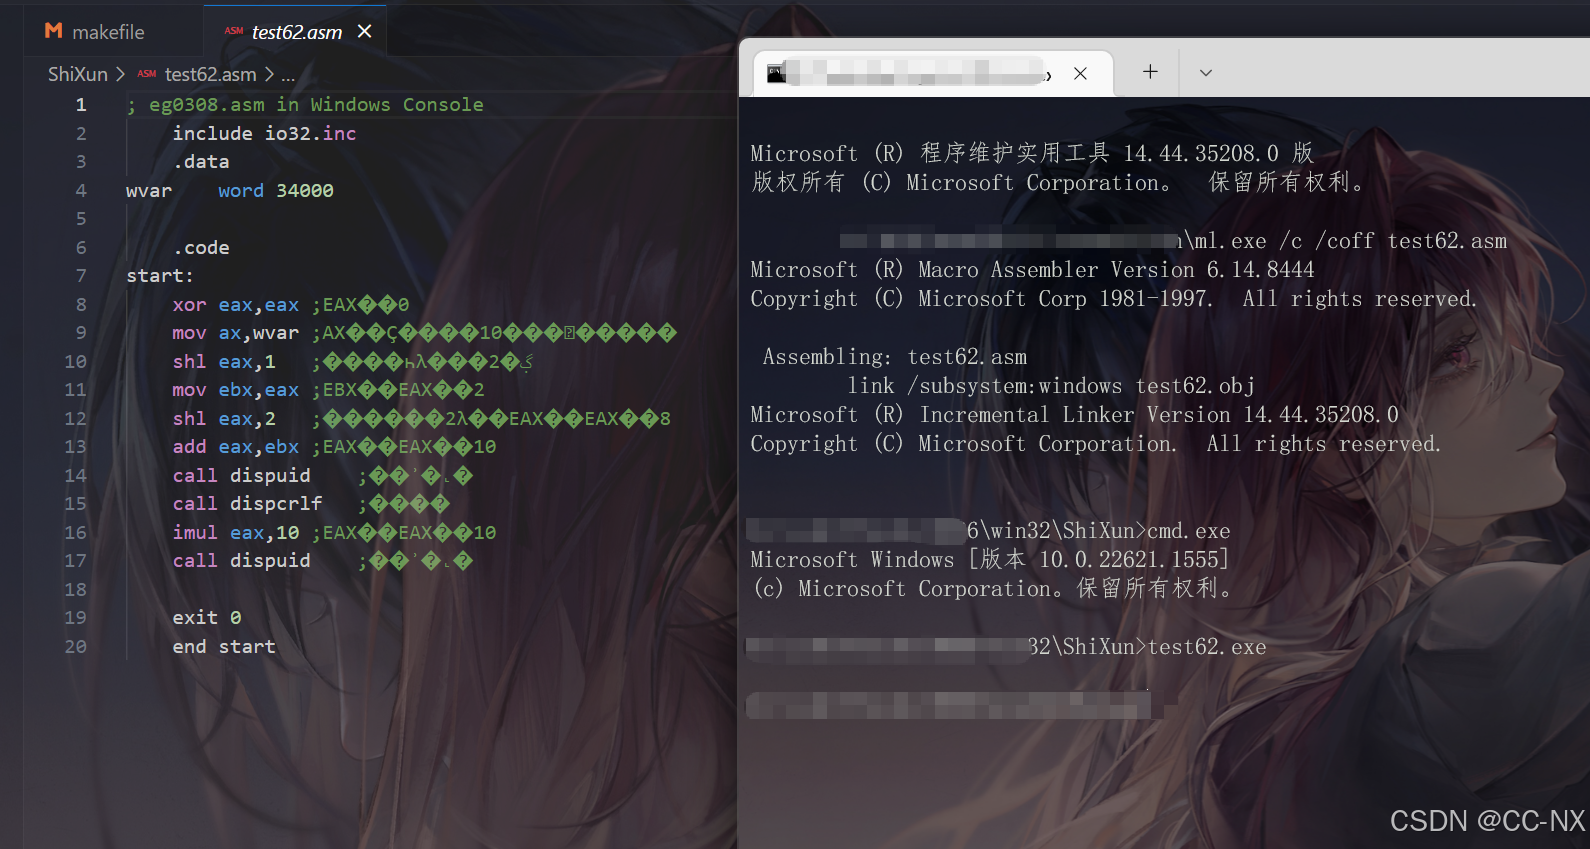Click the 'start:' label line

click(160, 276)
